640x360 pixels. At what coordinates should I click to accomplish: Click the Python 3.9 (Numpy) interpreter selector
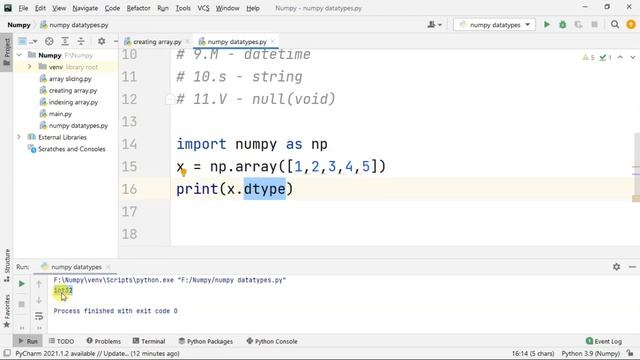pyautogui.click(x=591, y=353)
